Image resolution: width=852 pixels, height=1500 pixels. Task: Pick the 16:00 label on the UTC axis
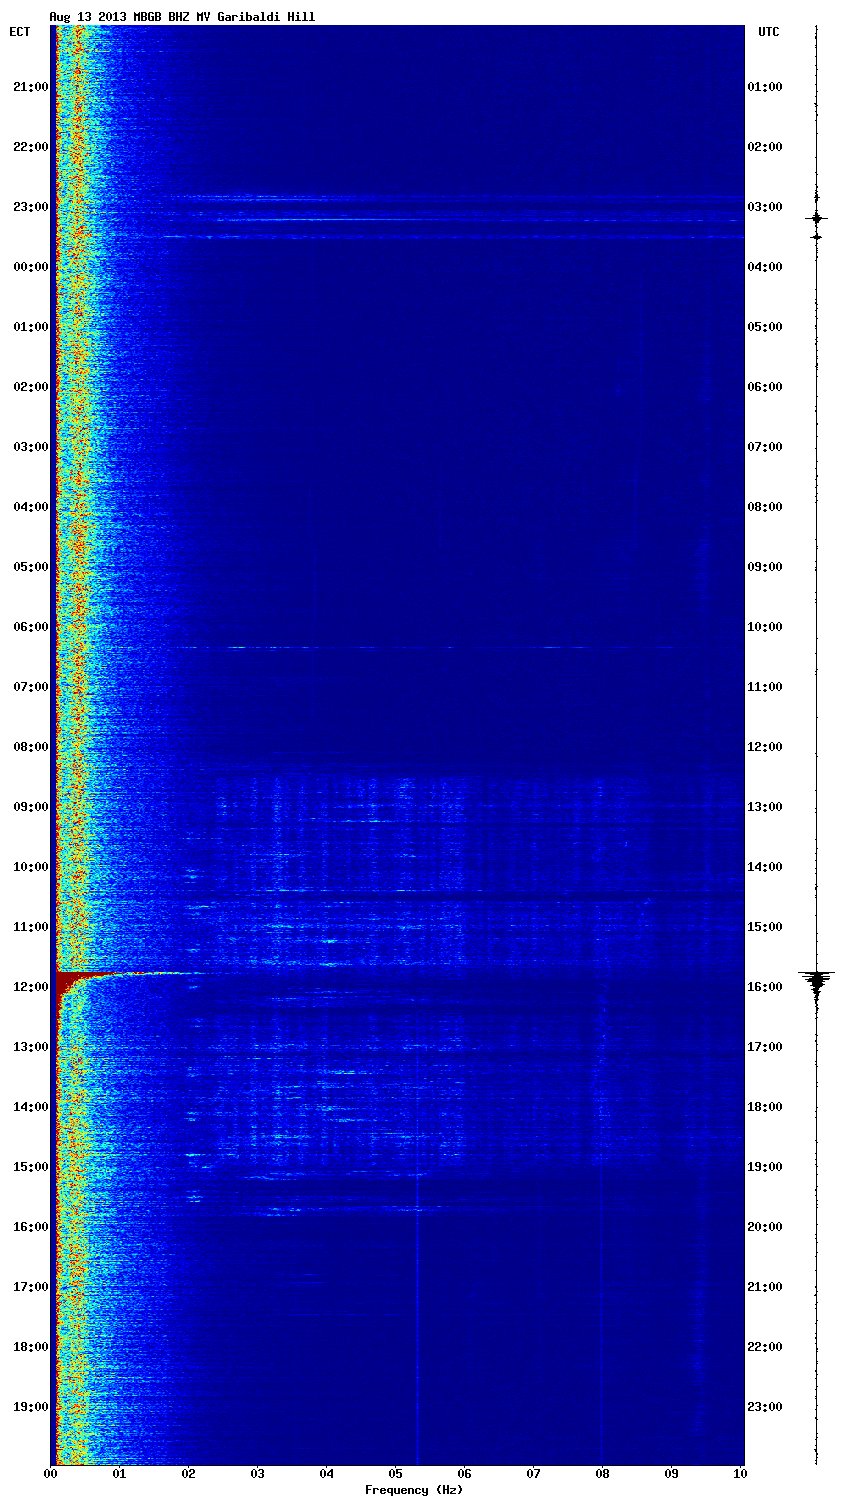[765, 987]
